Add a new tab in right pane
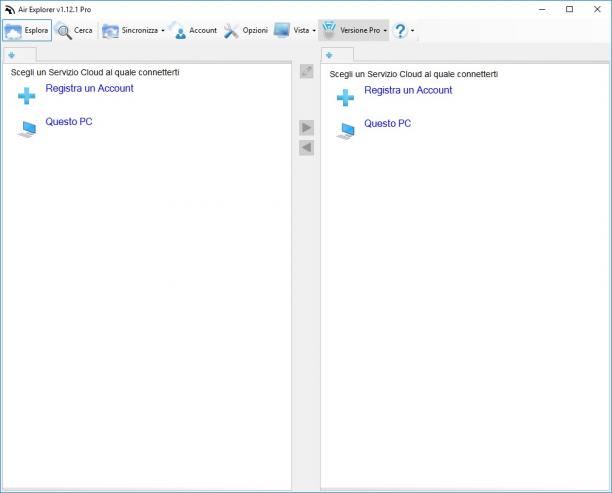 [x=329, y=55]
